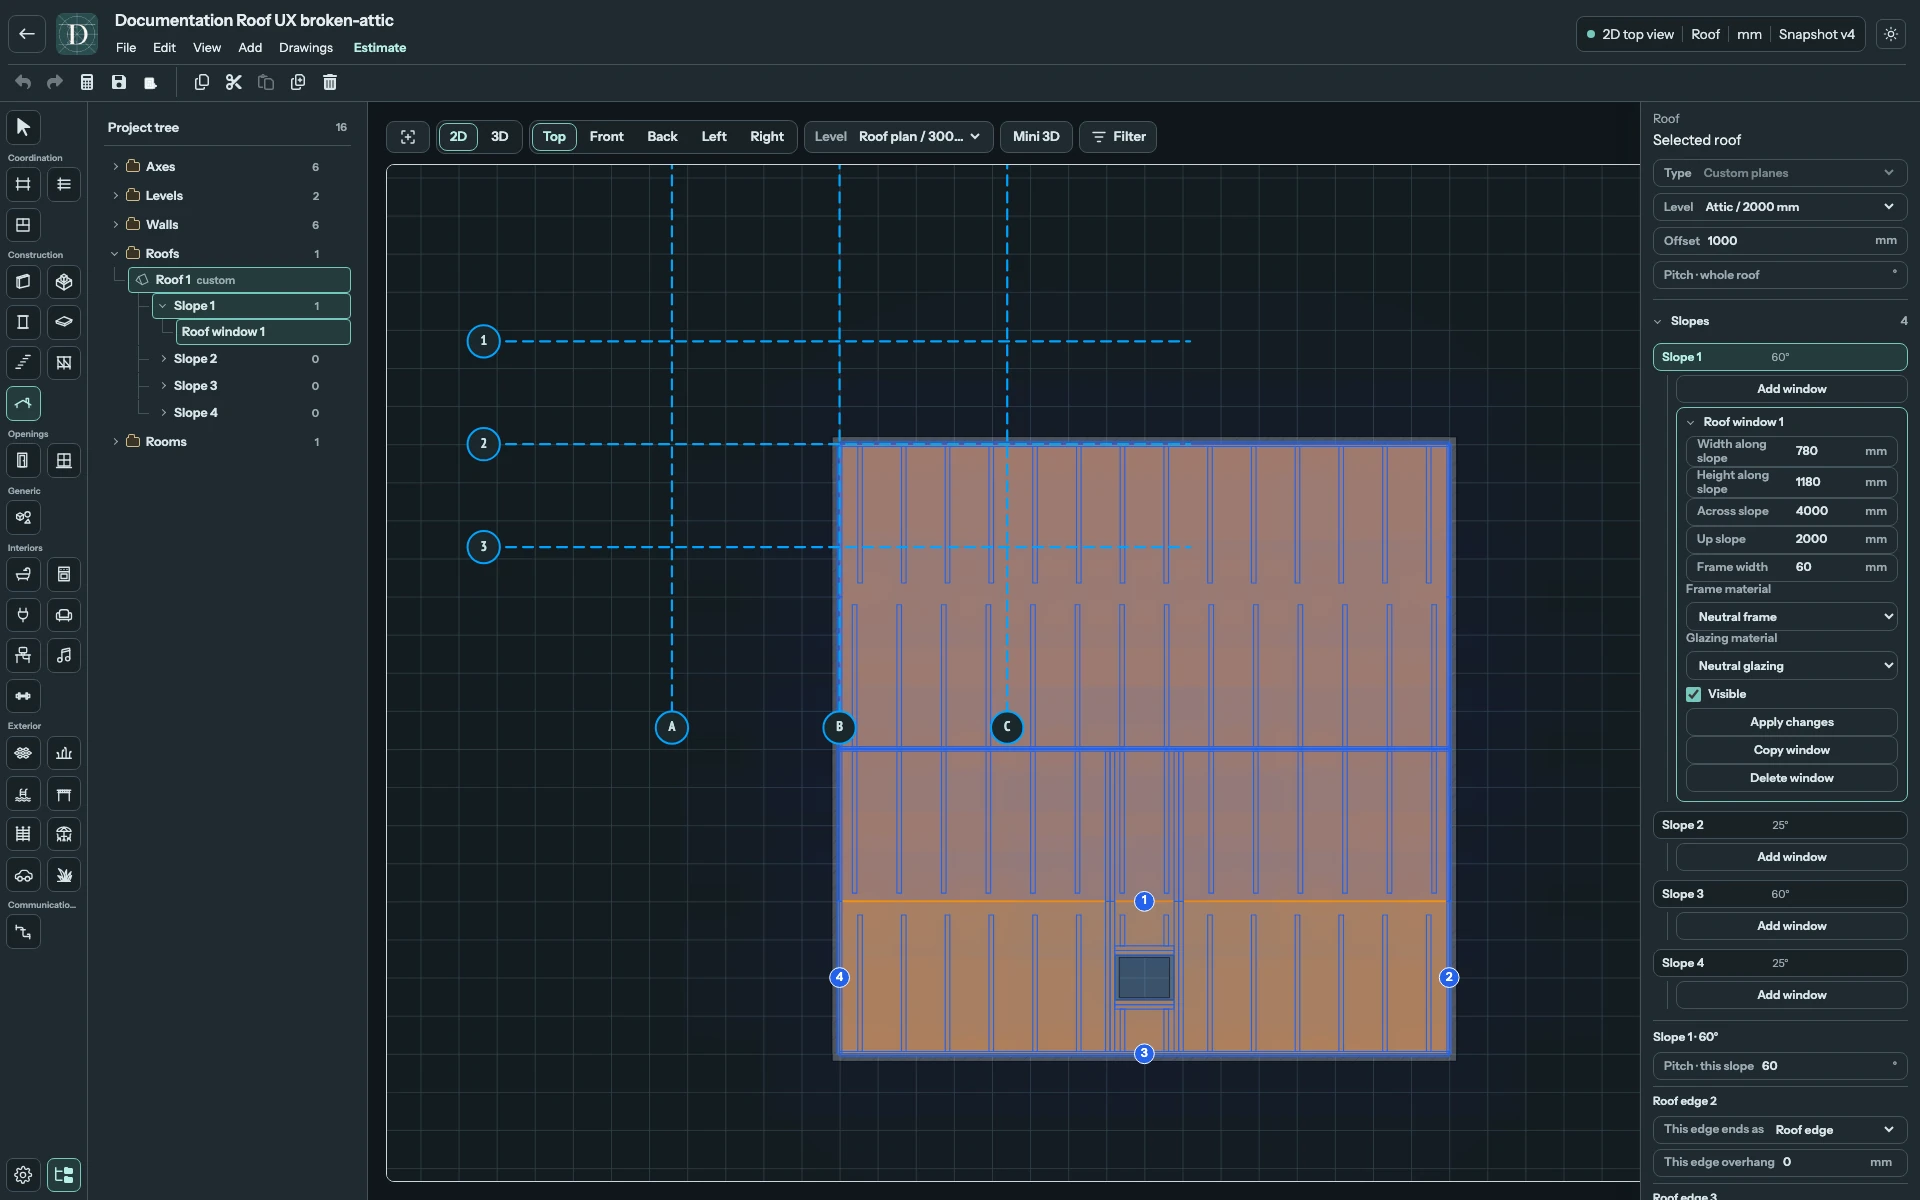
Task: Select the Right view toggle
Action: [x=767, y=137]
